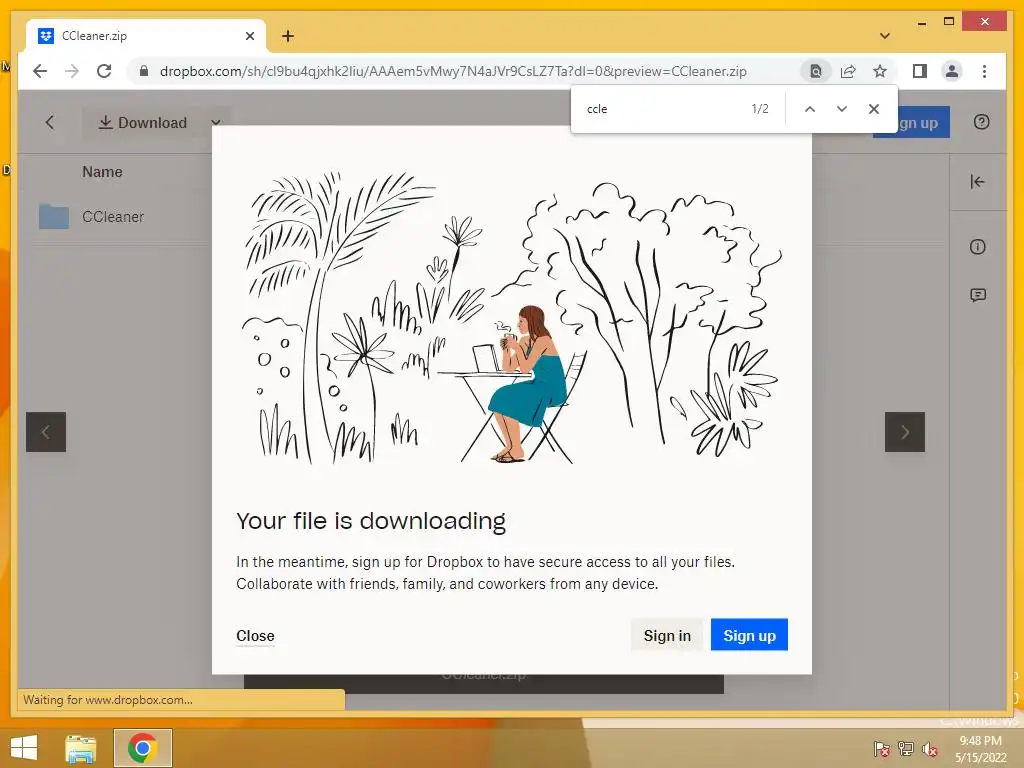Screen dimensions: 1024x768
Task: Click the Dropbox Download button
Action: pos(142,123)
